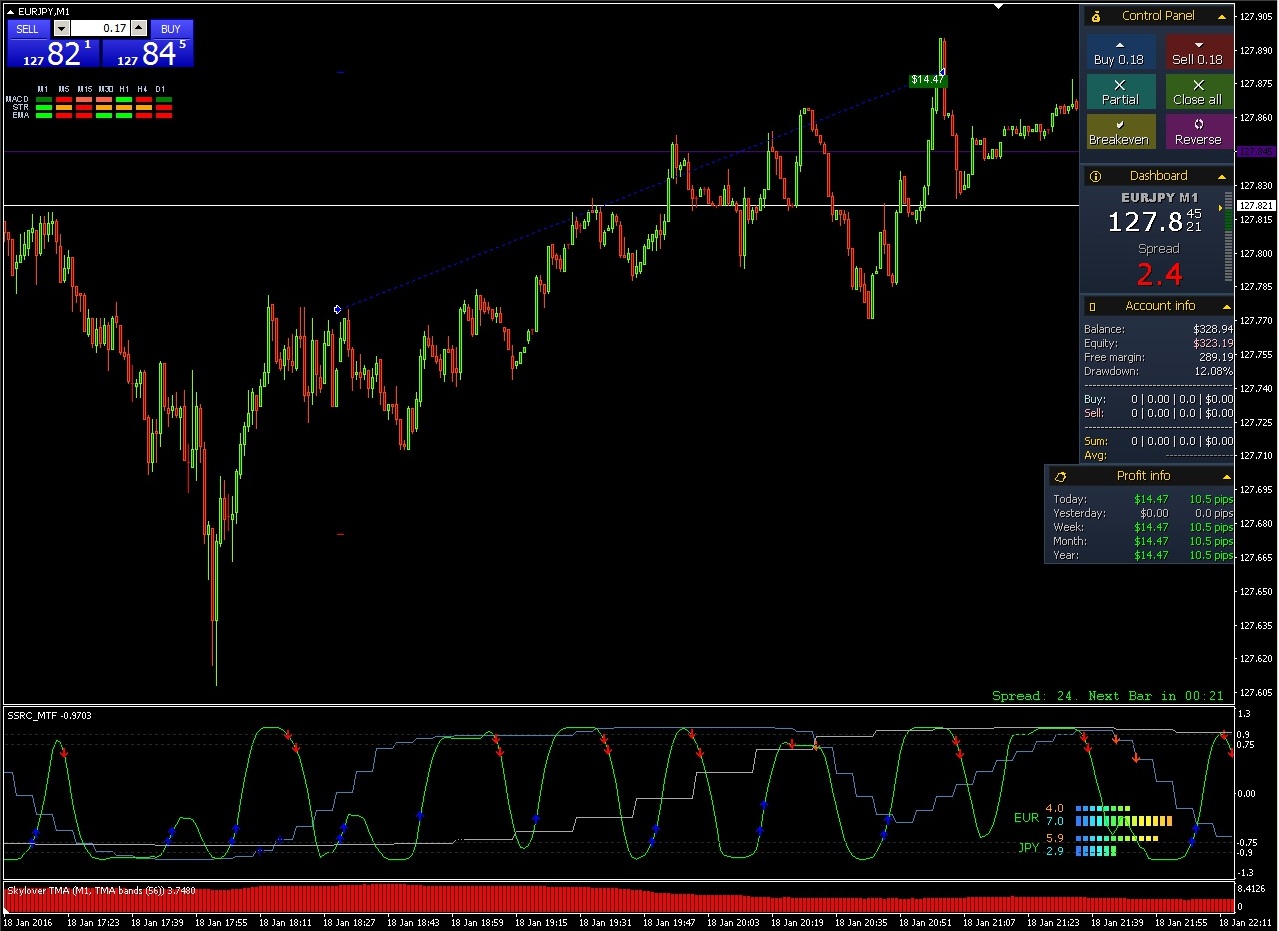Click the piggy bank icon in Profit info header
This screenshot has height=931, width=1279.
[1060, 476]
